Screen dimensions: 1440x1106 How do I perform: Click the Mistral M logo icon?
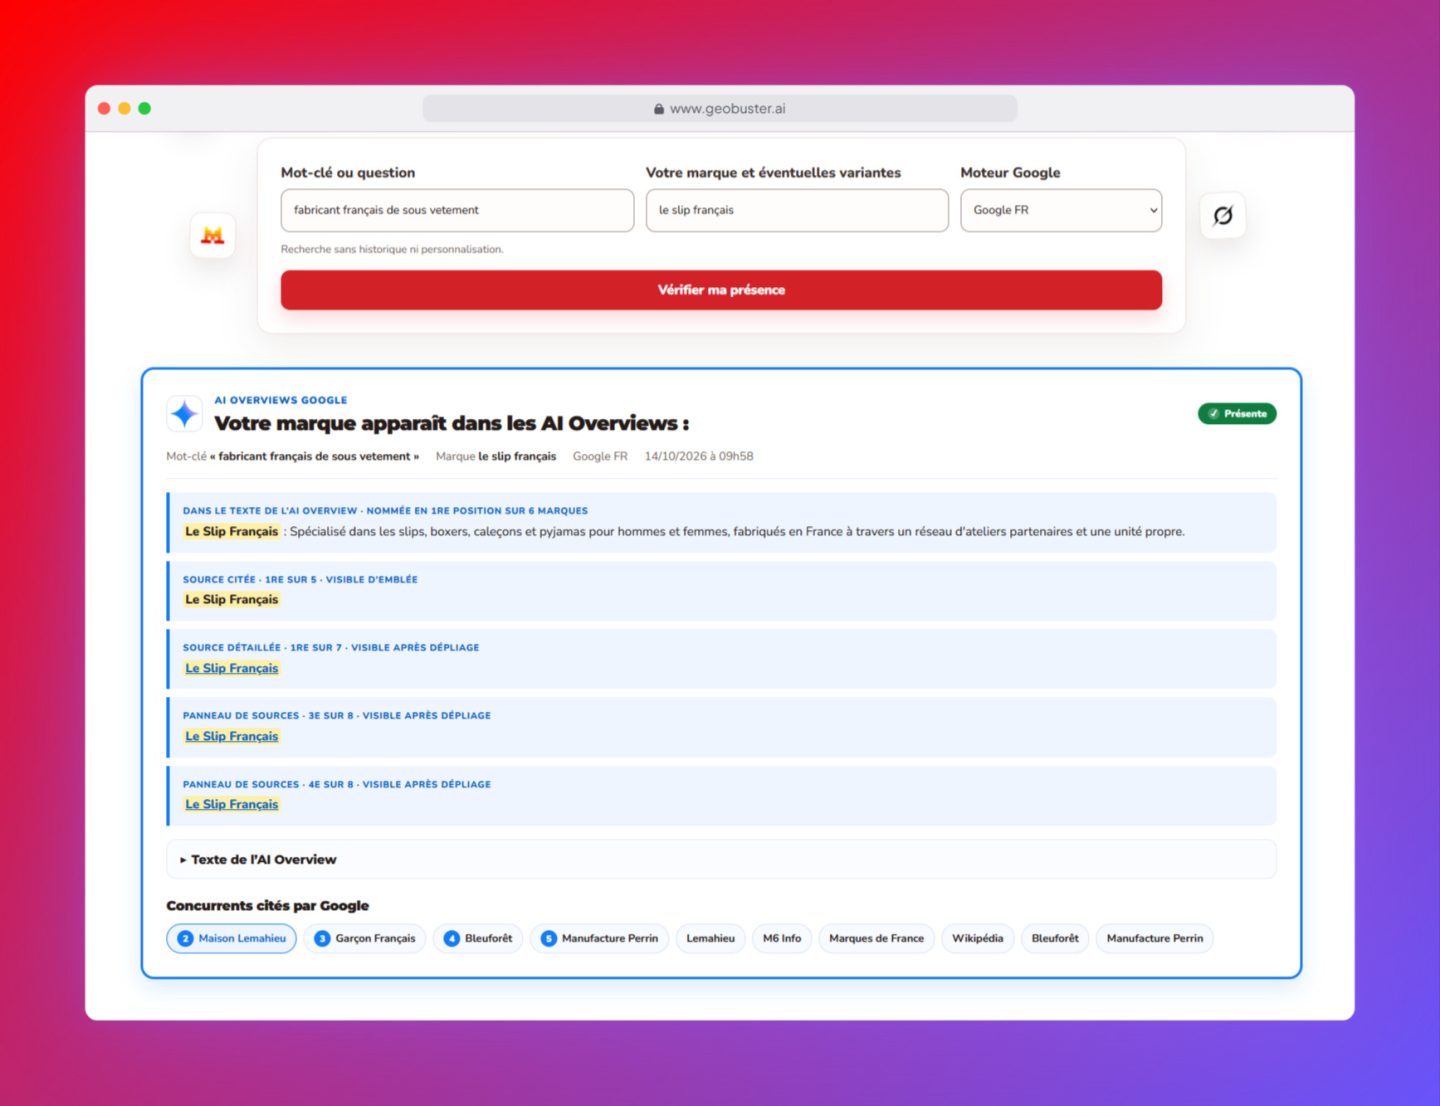point(212,235)
